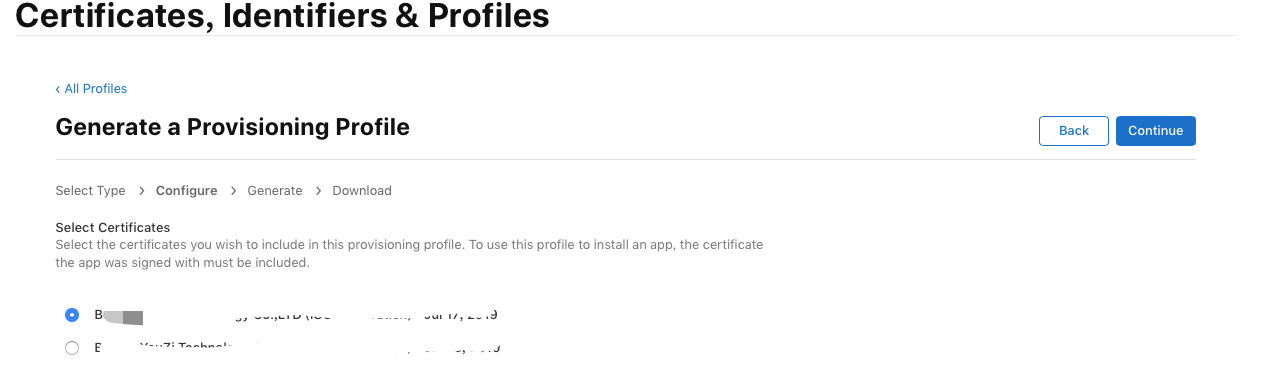Choose the second certificate radio button

click(72, 348)
